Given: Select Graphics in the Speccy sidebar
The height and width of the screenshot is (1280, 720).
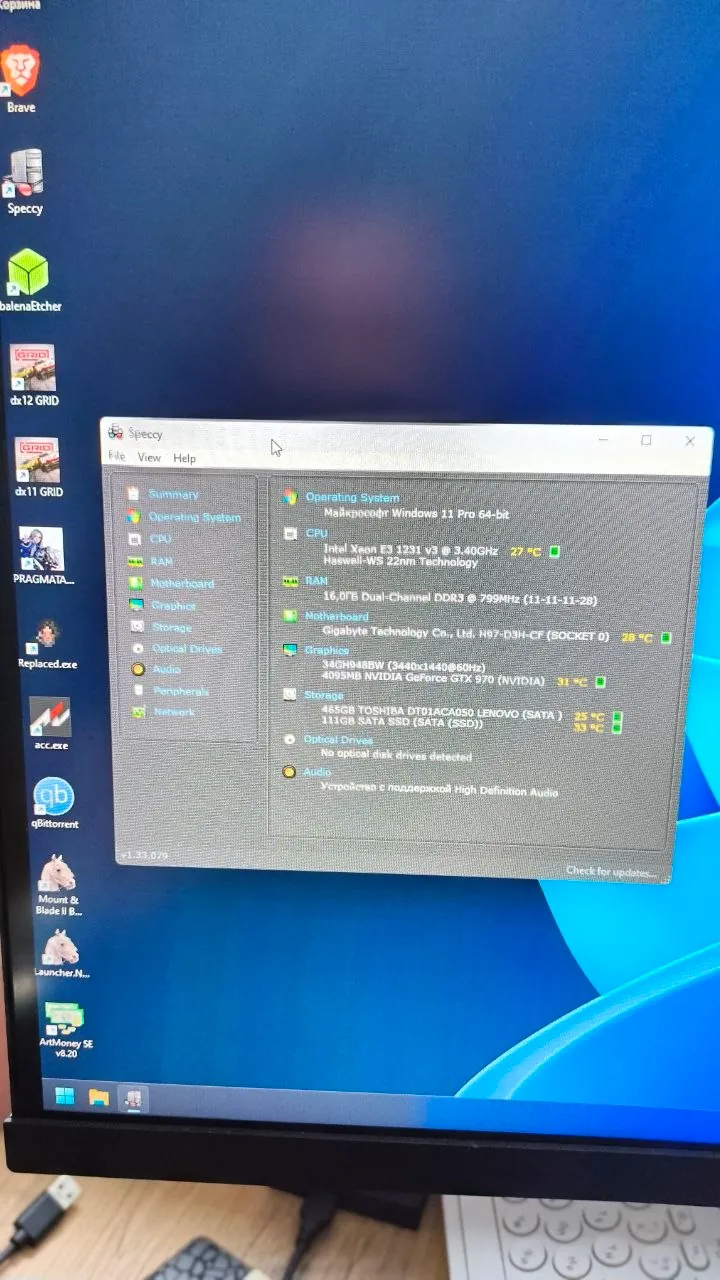Looking at the screenshot, I should 173,605.
